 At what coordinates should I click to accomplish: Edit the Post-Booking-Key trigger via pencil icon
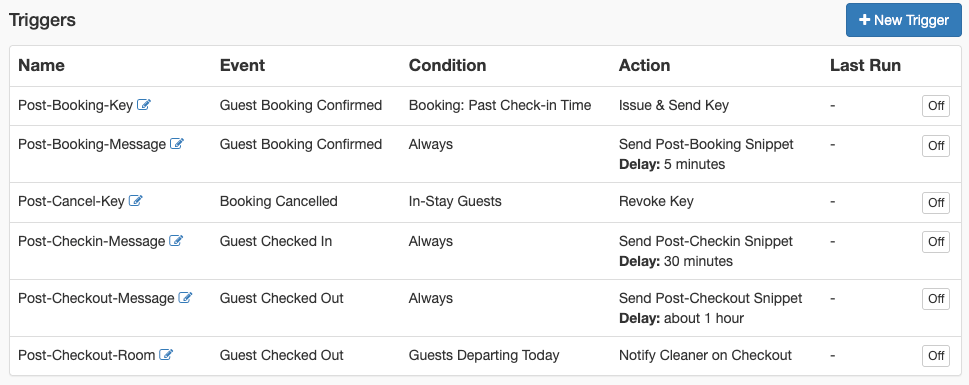pyautogui.click(x=144, y=105)
